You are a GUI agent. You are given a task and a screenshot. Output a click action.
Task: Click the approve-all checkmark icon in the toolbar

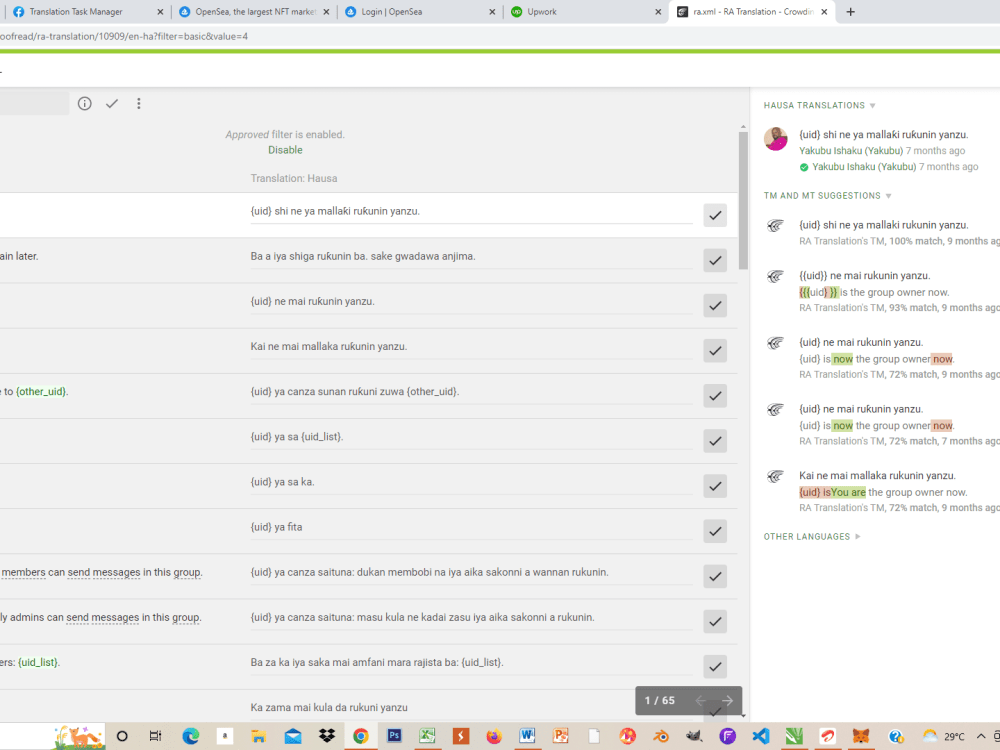coord(112,103)
